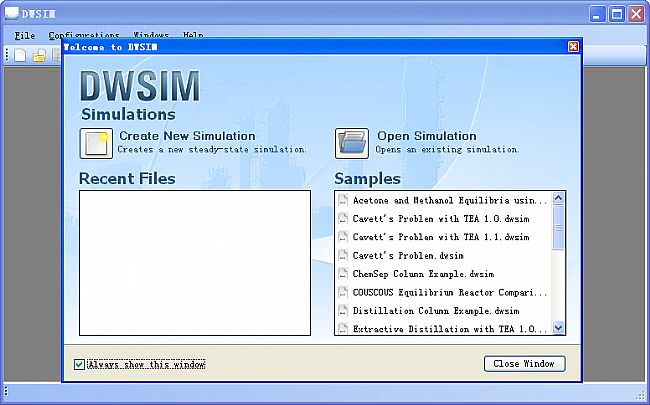Open the File menu
The image size is (650, 405).
point(24,36)
